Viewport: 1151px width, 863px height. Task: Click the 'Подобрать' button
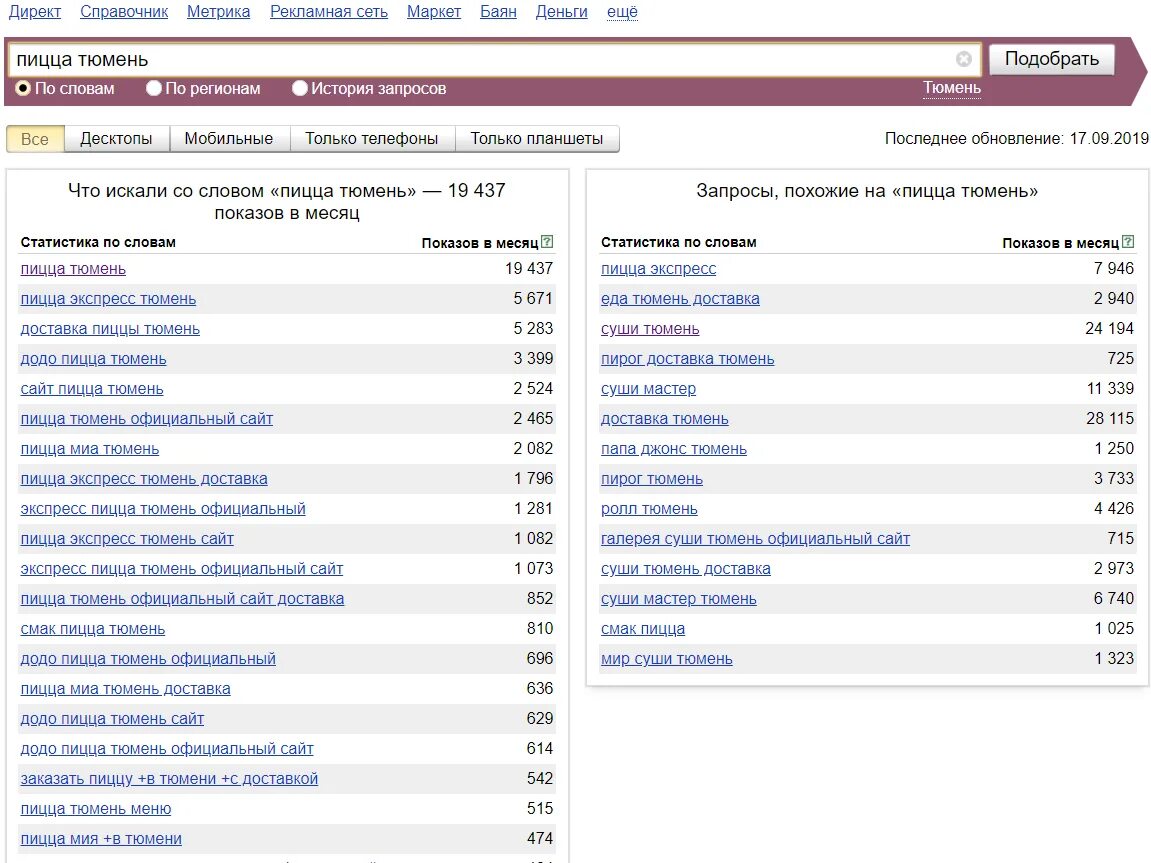(1051, 59)
